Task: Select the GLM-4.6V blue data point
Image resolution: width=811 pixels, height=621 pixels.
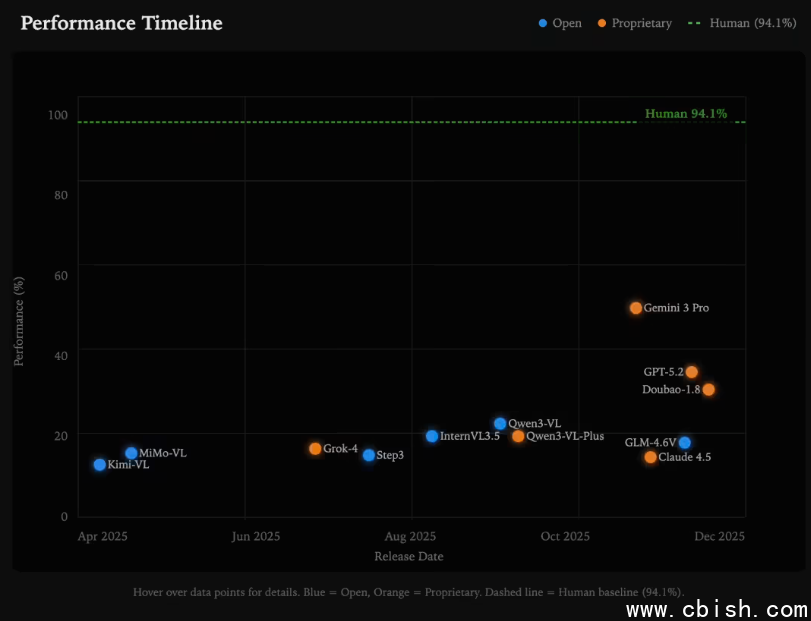Action: point(685,443)
